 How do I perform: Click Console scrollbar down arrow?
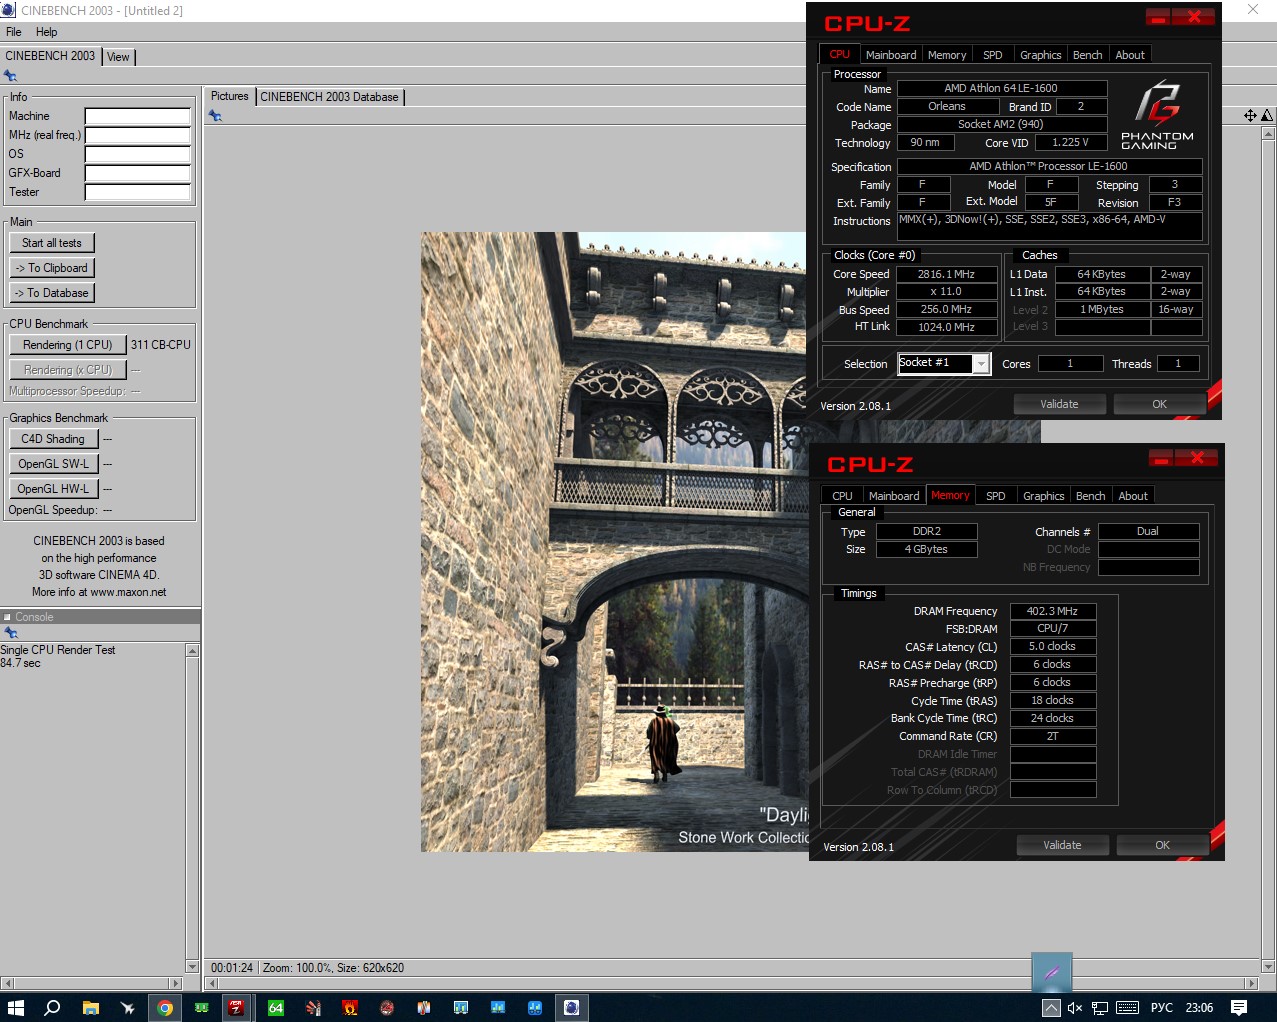[x=192, y=967]
